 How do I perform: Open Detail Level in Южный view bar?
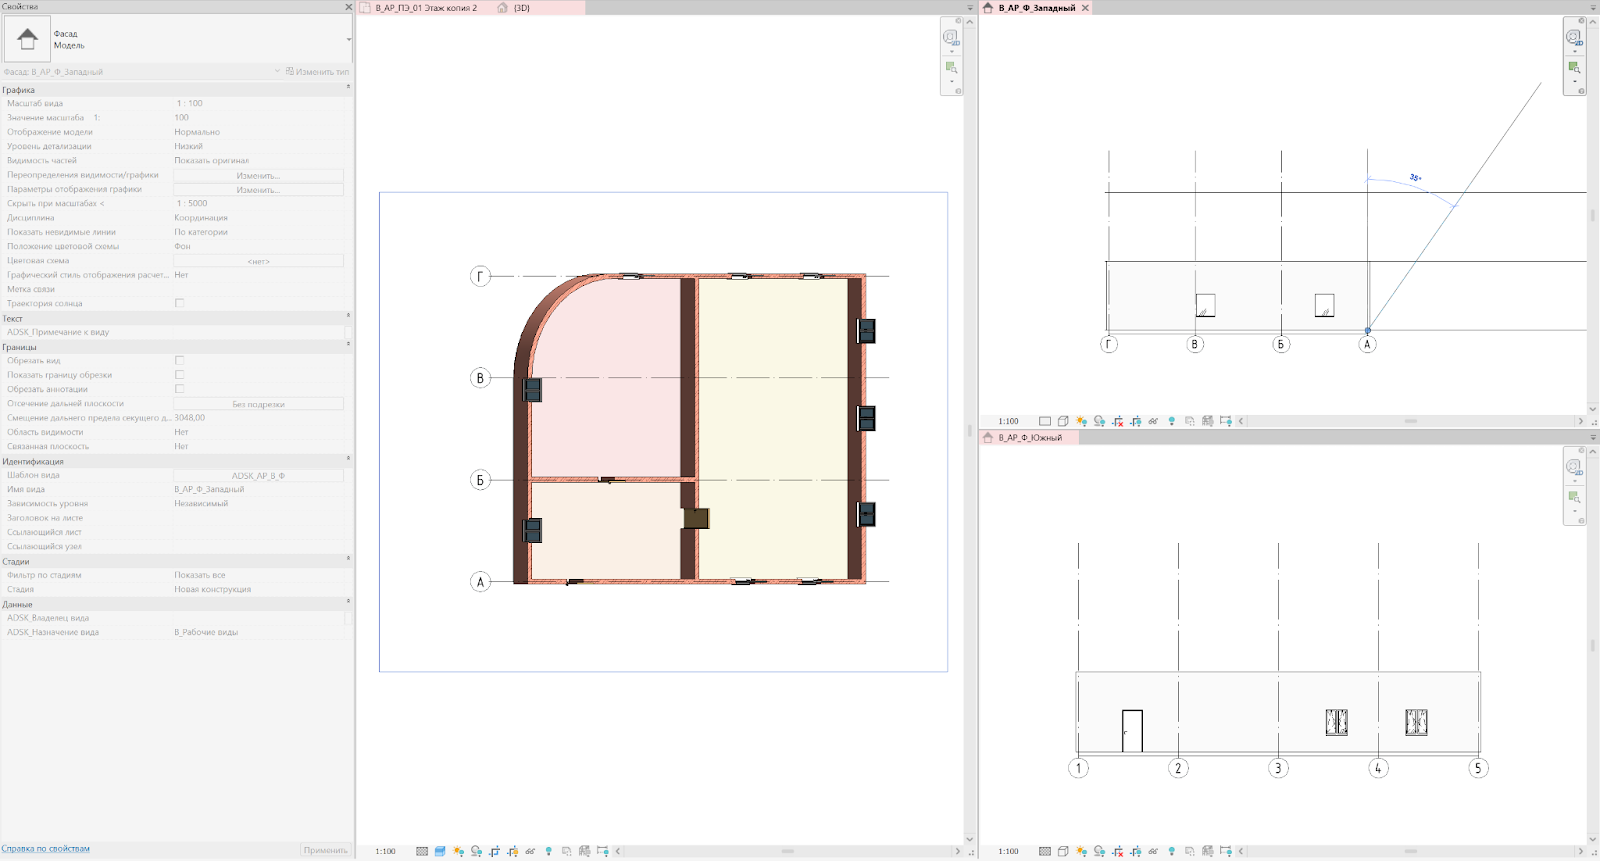[1045, 851]
